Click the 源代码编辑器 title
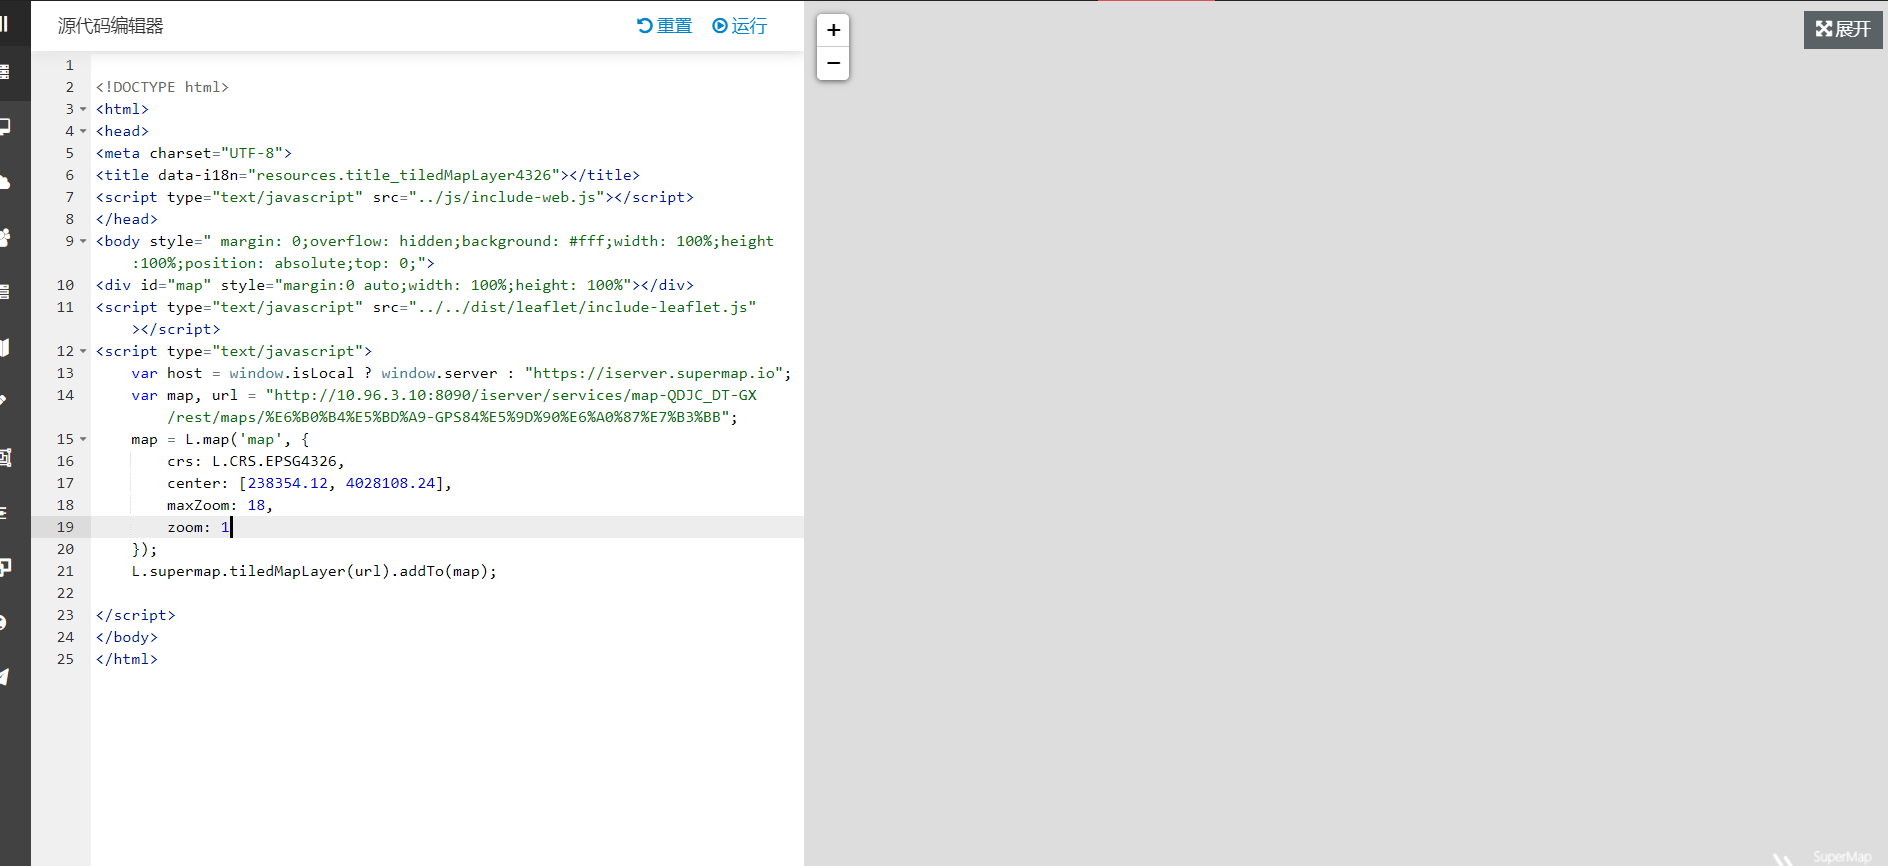Viewport: 1888px width, 866px height. click(111, 26)
